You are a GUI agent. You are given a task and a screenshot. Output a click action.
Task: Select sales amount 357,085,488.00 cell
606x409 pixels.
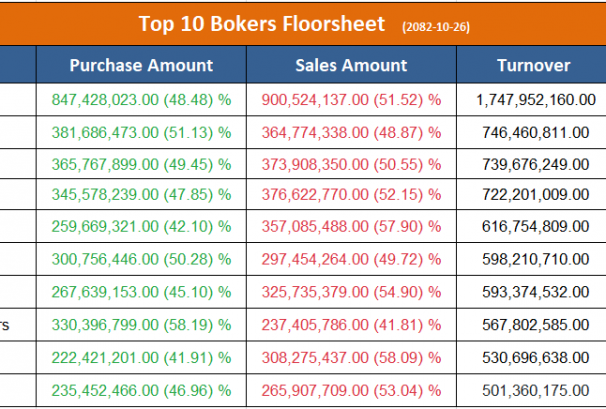[x=351, y=227]
